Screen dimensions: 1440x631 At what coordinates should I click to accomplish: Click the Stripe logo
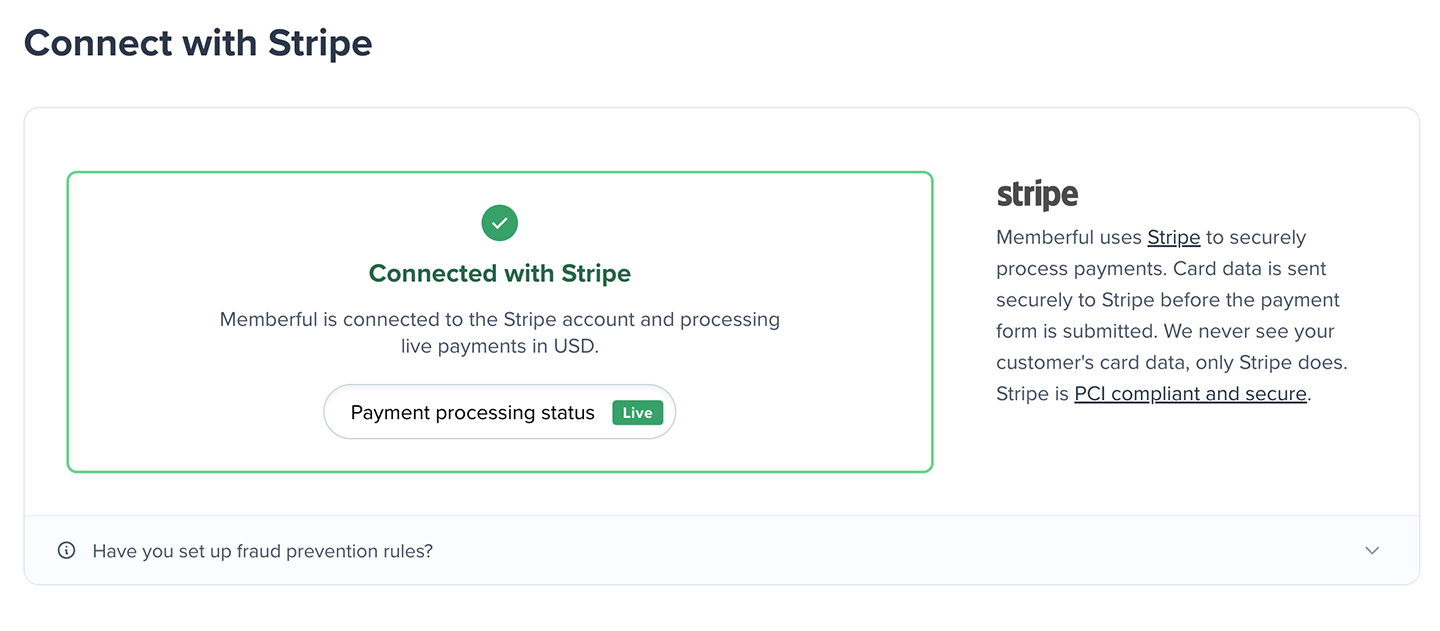(x=1037, y=195)
